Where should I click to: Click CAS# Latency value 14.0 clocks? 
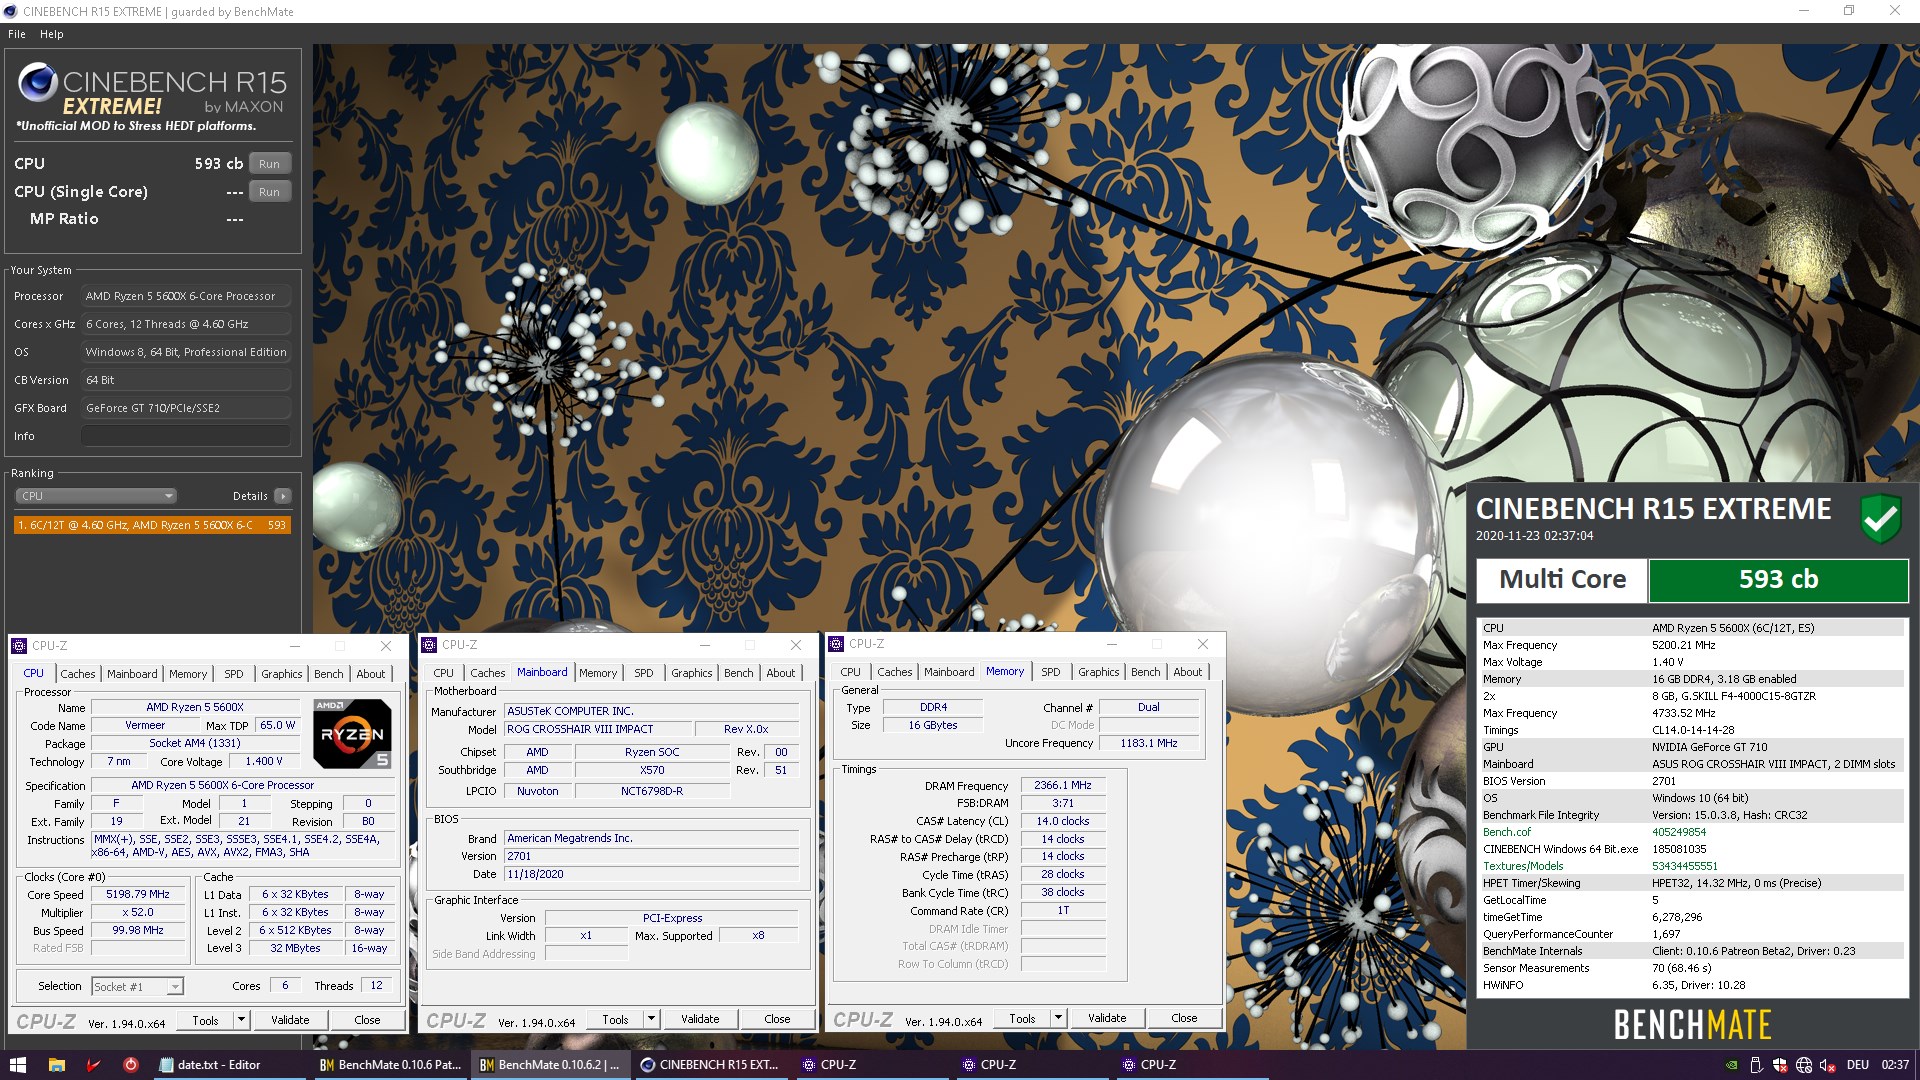pyautogui.click(x=1063, y=821)
